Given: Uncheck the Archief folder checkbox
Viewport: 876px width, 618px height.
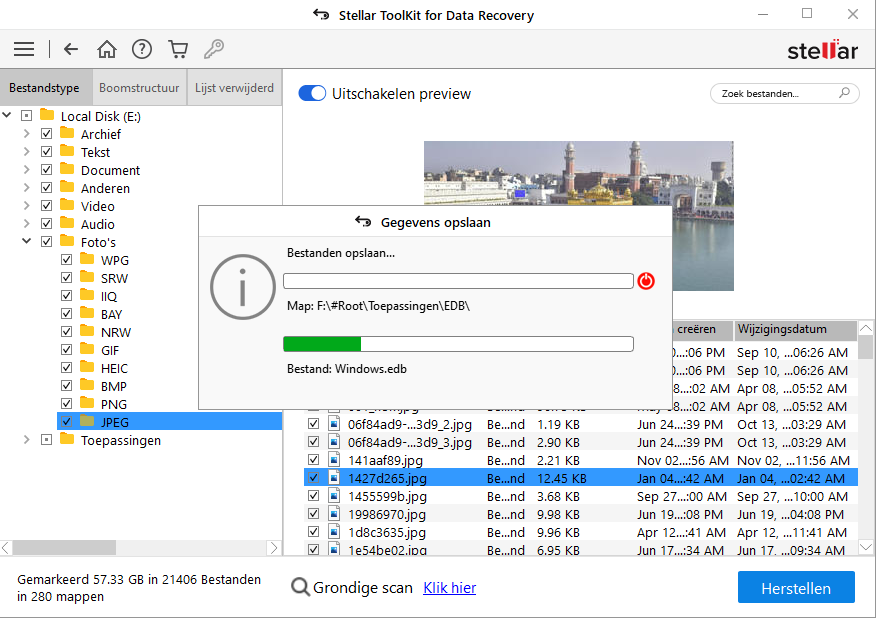Looking at the screenshot, I should (46, 134).
